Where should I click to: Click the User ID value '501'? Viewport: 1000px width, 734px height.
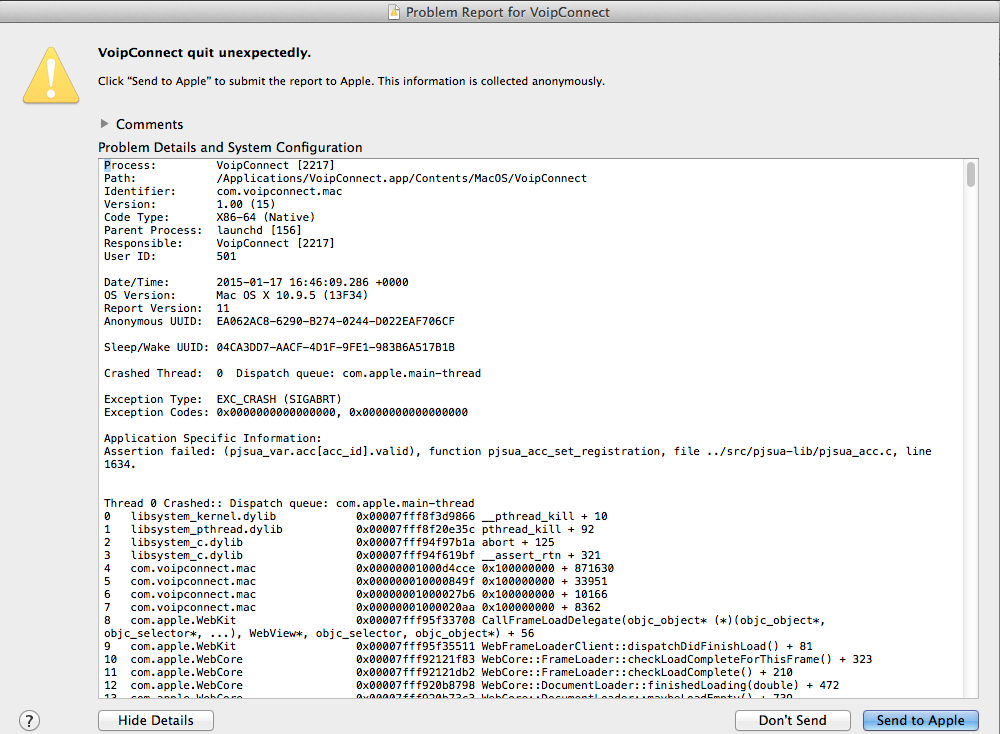pos(226,256)
